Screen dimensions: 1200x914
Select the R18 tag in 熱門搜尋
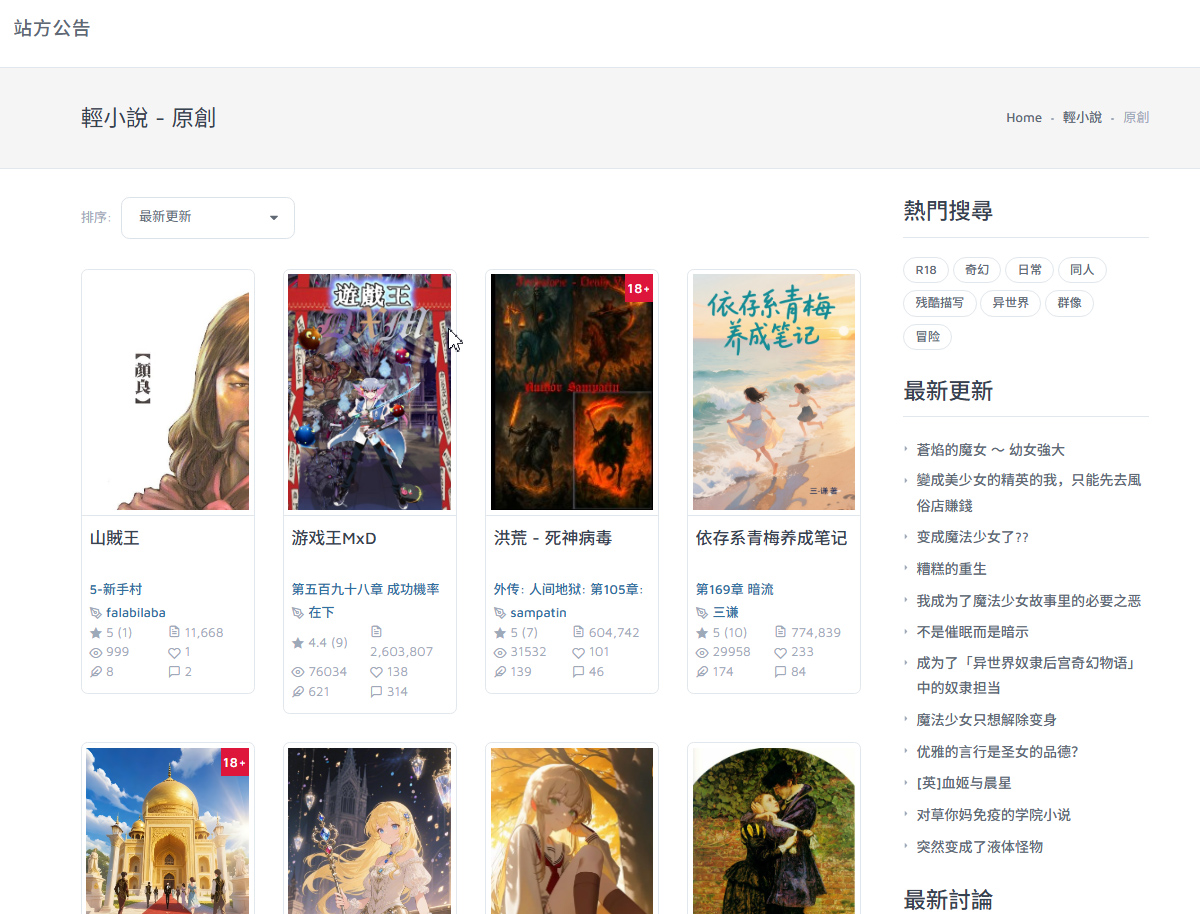(926, 270)
